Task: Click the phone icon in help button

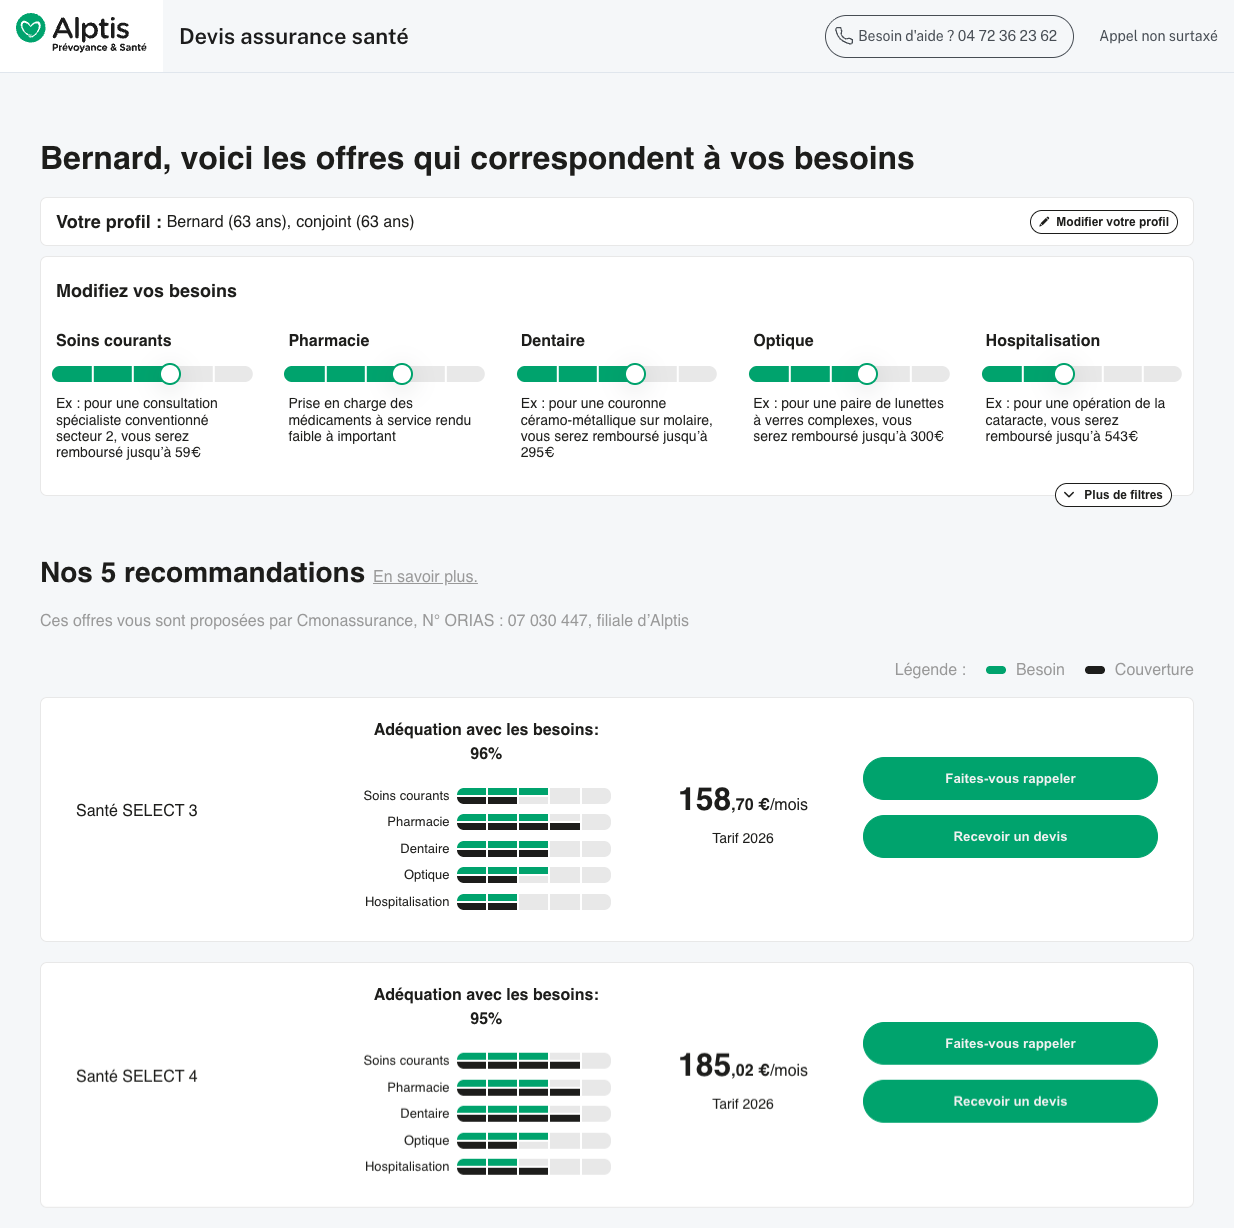Action: (844, 36)
